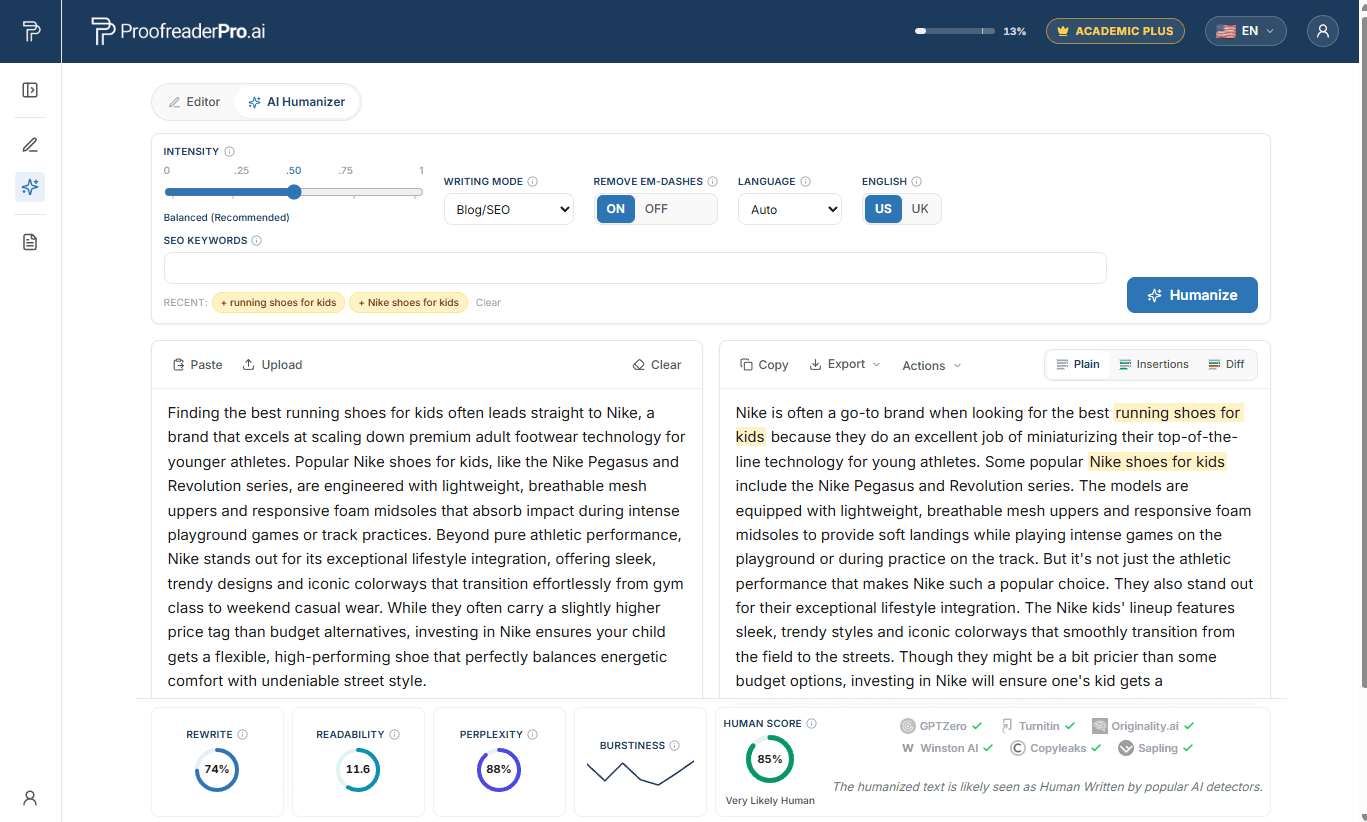Viewport: 1367px width, 822px height.
Task: Select the Insertions view tab
Action: pyautogui.click(x=1154, y=365)
